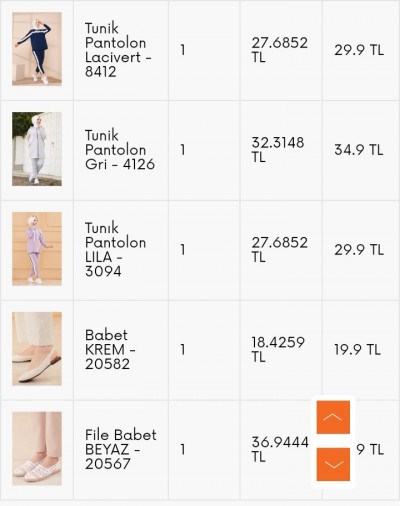Click the orange scroll-up arrow button
400x506 pixels.
333,417
